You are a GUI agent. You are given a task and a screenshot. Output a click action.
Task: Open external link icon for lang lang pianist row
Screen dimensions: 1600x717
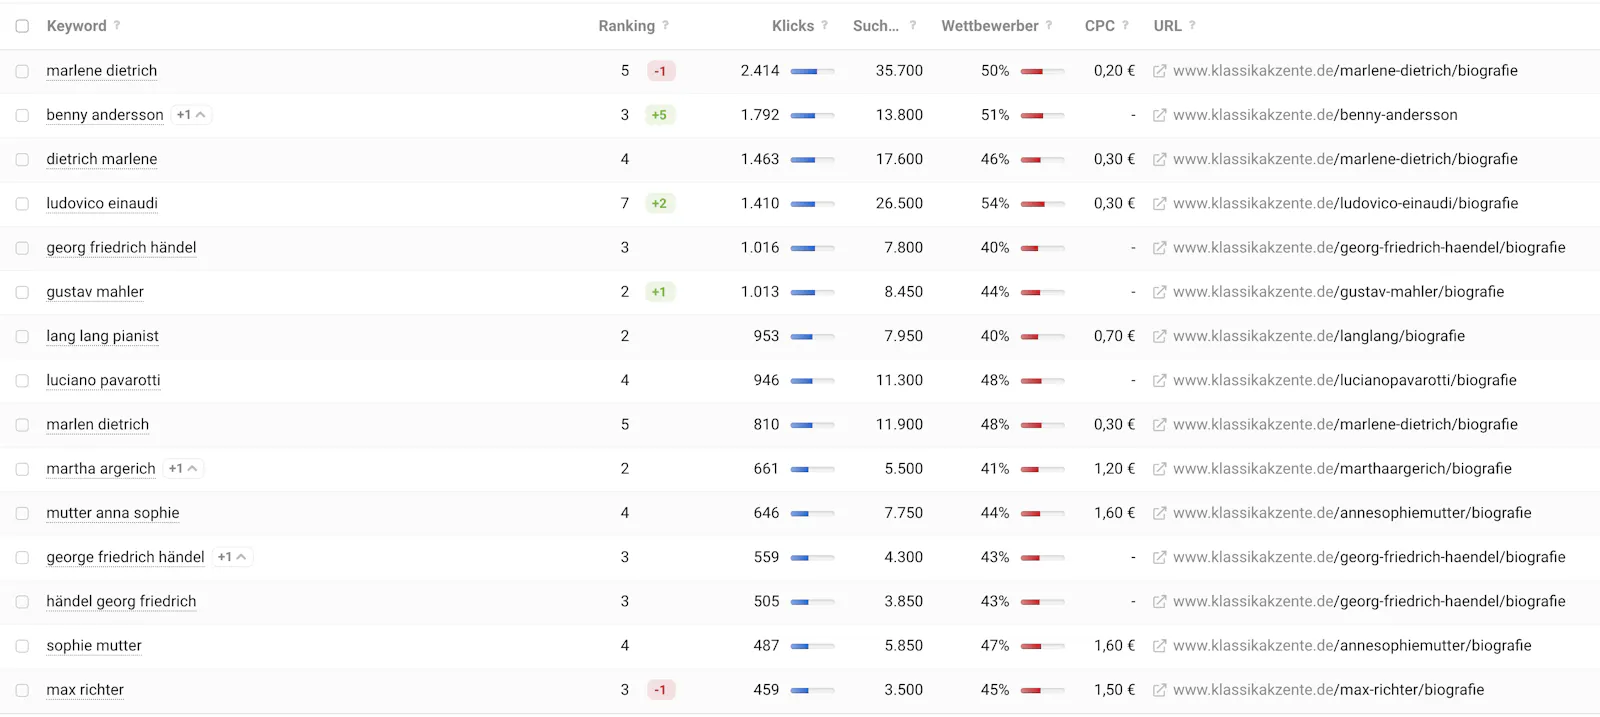(x=1159, y=336)
